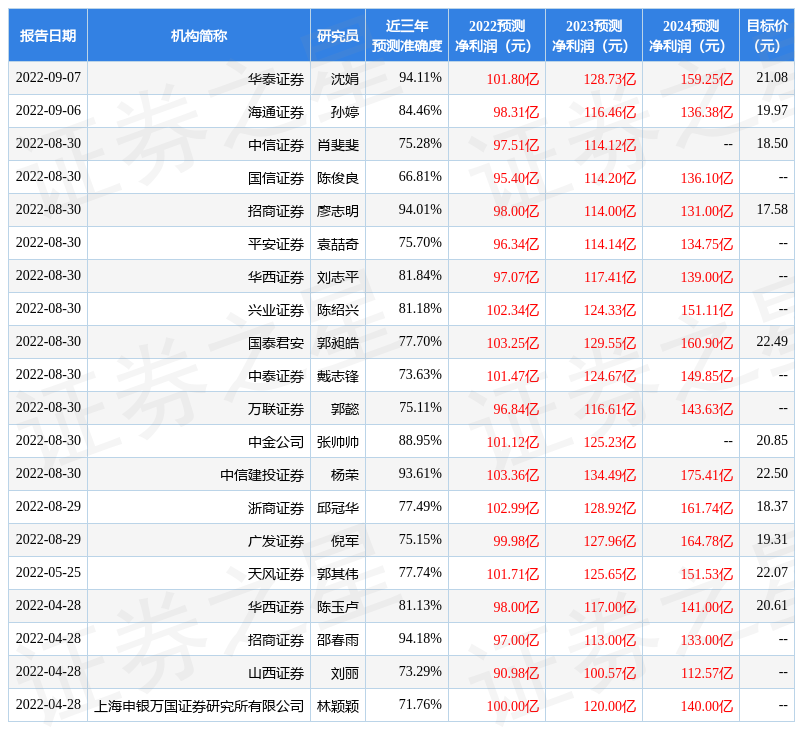The width and height of the screenshot is (795, 730).
Task: Click the 机构简称 column header
Action: tap(199, 35)
